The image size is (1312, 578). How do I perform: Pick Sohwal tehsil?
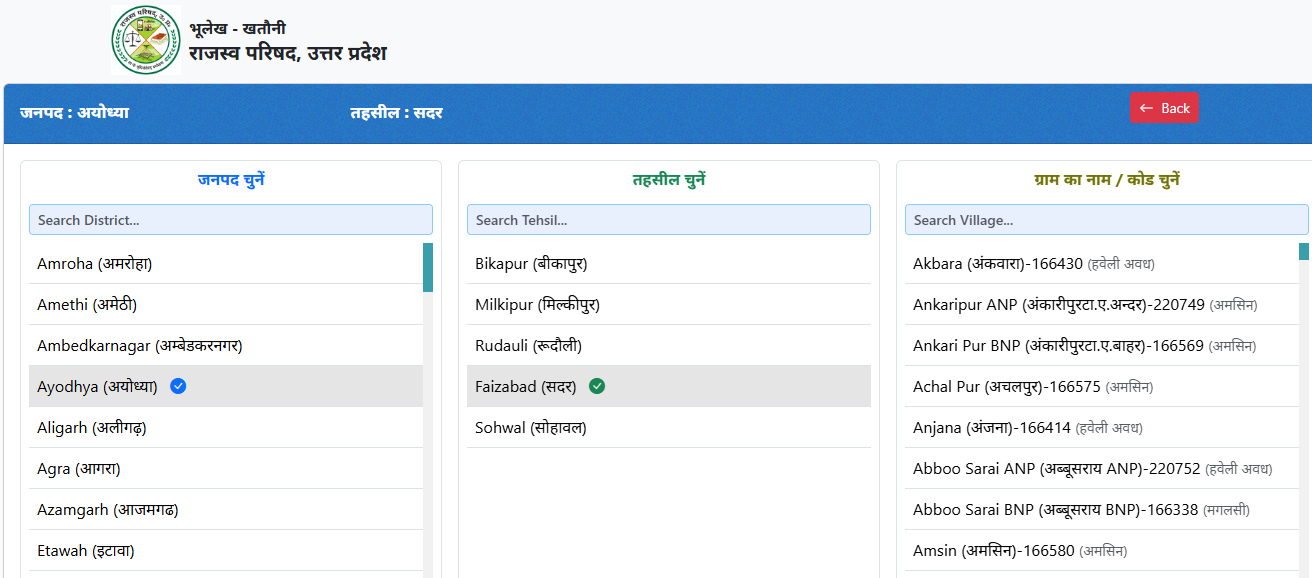[530, 428]
